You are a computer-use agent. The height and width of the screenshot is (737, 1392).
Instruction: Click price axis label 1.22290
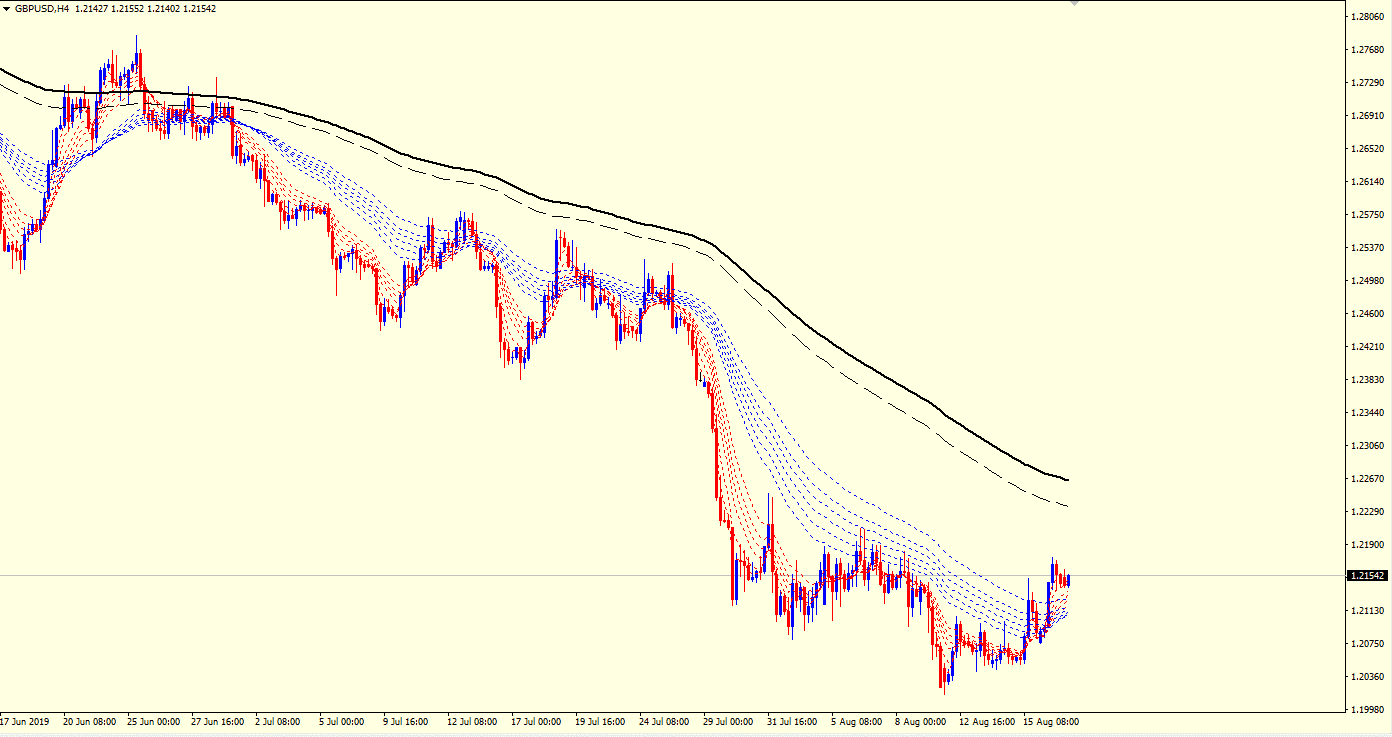click(x=1366, y=512)
